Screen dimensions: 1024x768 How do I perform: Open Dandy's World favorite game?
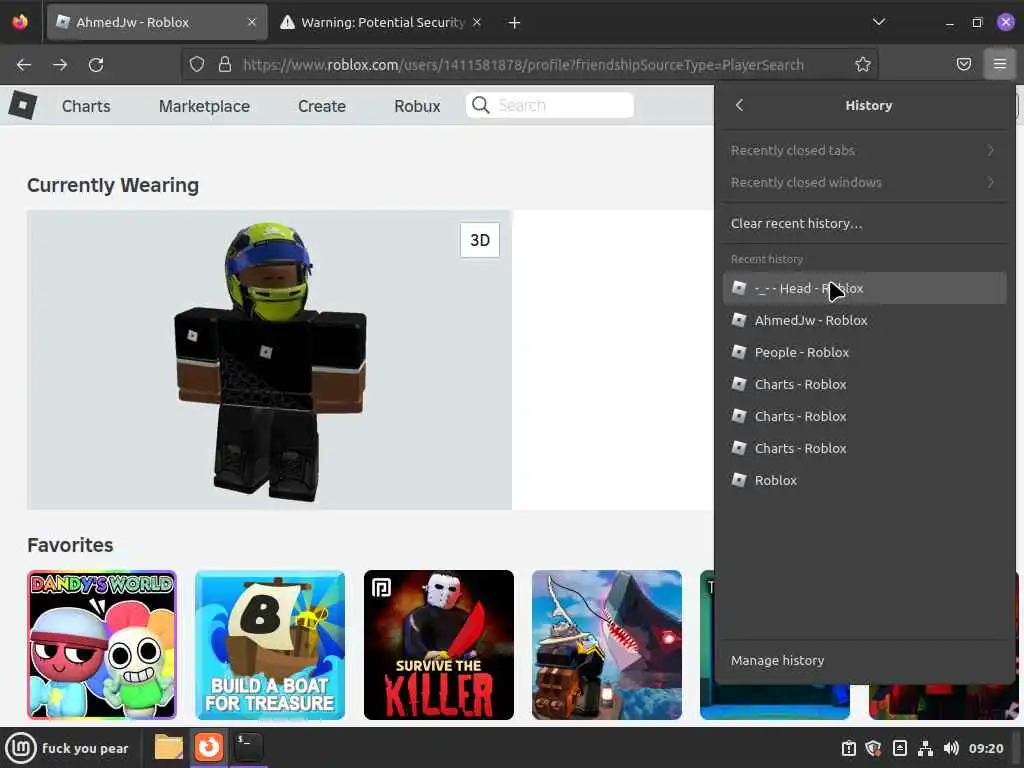point(102,645)
